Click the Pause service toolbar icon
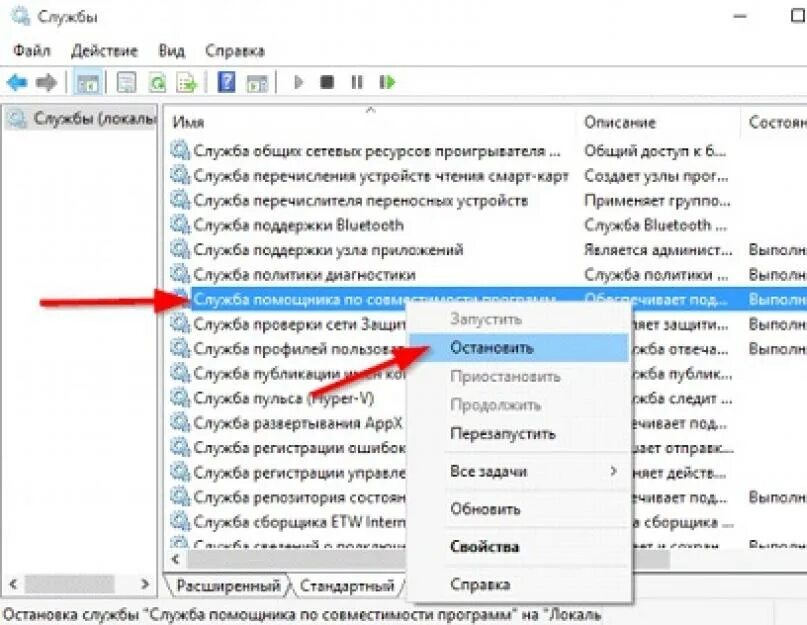Image resolution: width=807 pixels, height=625 pixels. [x=357, y=82]
